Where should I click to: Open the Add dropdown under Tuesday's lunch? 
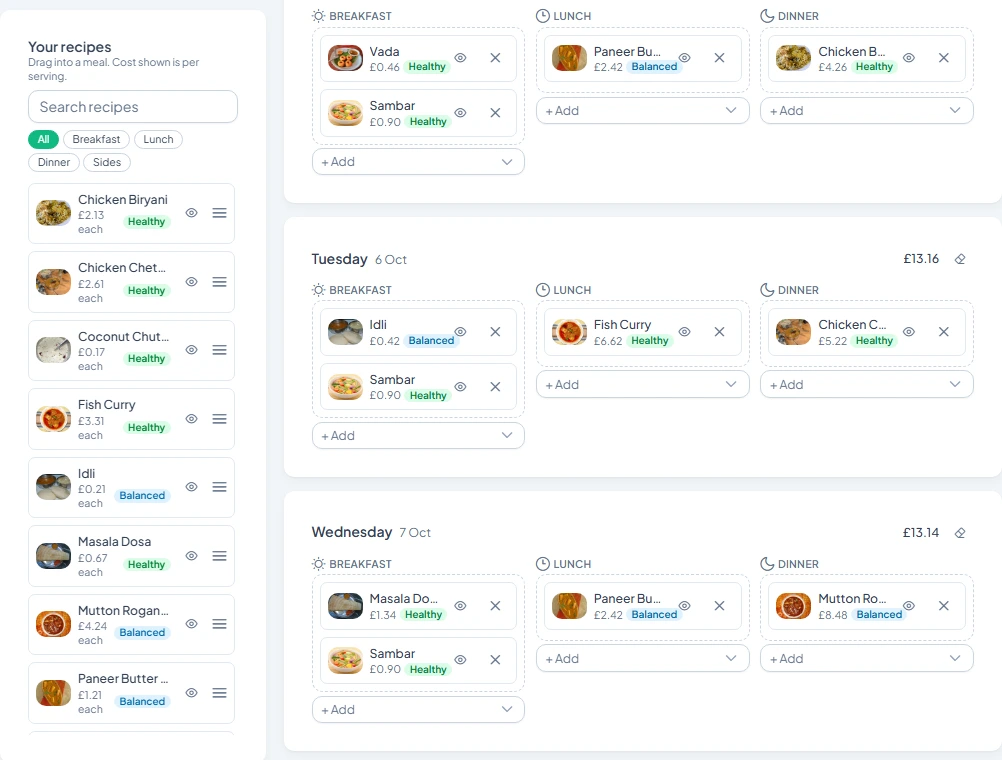(642, 384)
